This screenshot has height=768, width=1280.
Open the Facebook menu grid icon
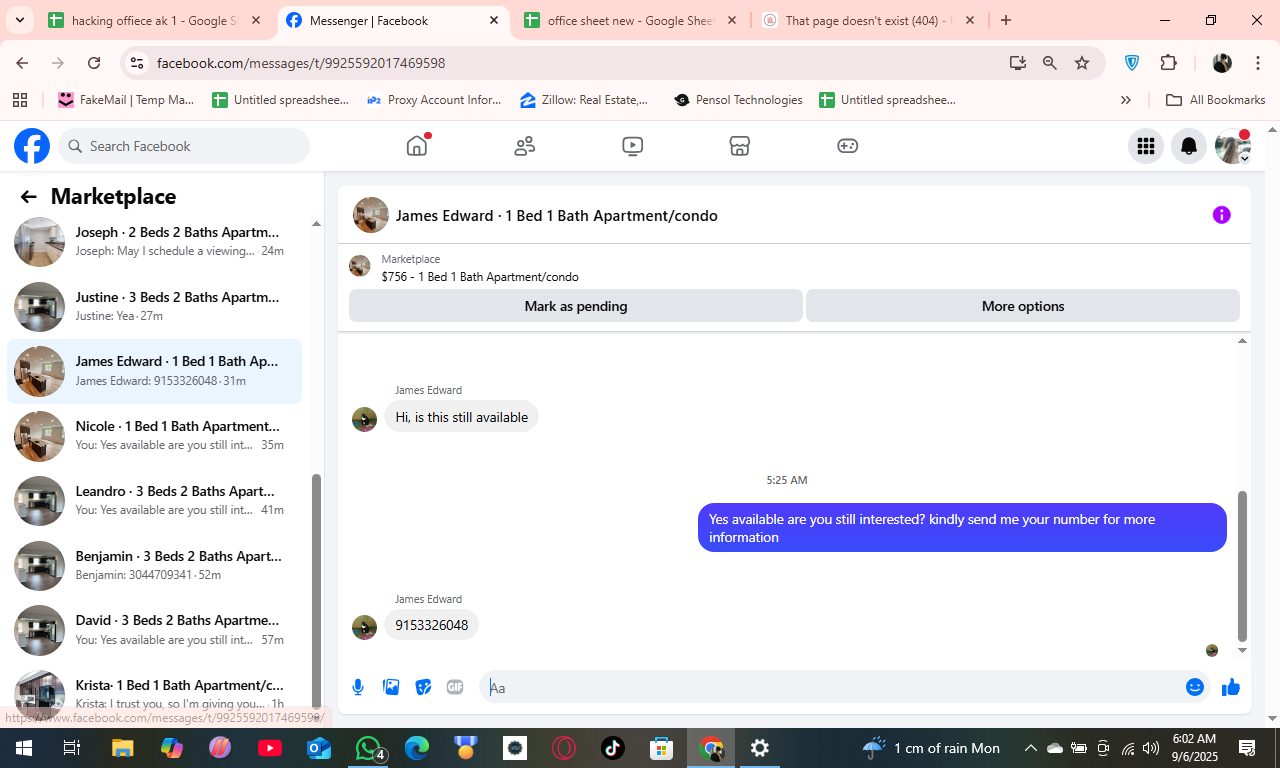point(1146,146)
